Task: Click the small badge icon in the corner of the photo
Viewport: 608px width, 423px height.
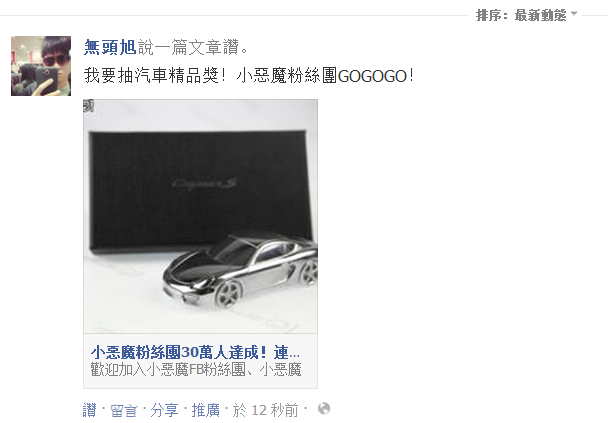Action: click(x=89, y=106)
